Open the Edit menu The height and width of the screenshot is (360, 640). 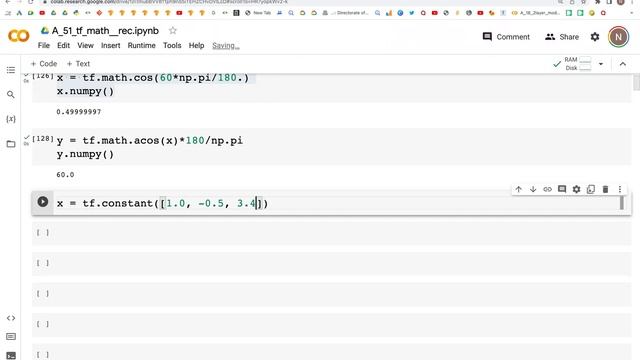63,45
